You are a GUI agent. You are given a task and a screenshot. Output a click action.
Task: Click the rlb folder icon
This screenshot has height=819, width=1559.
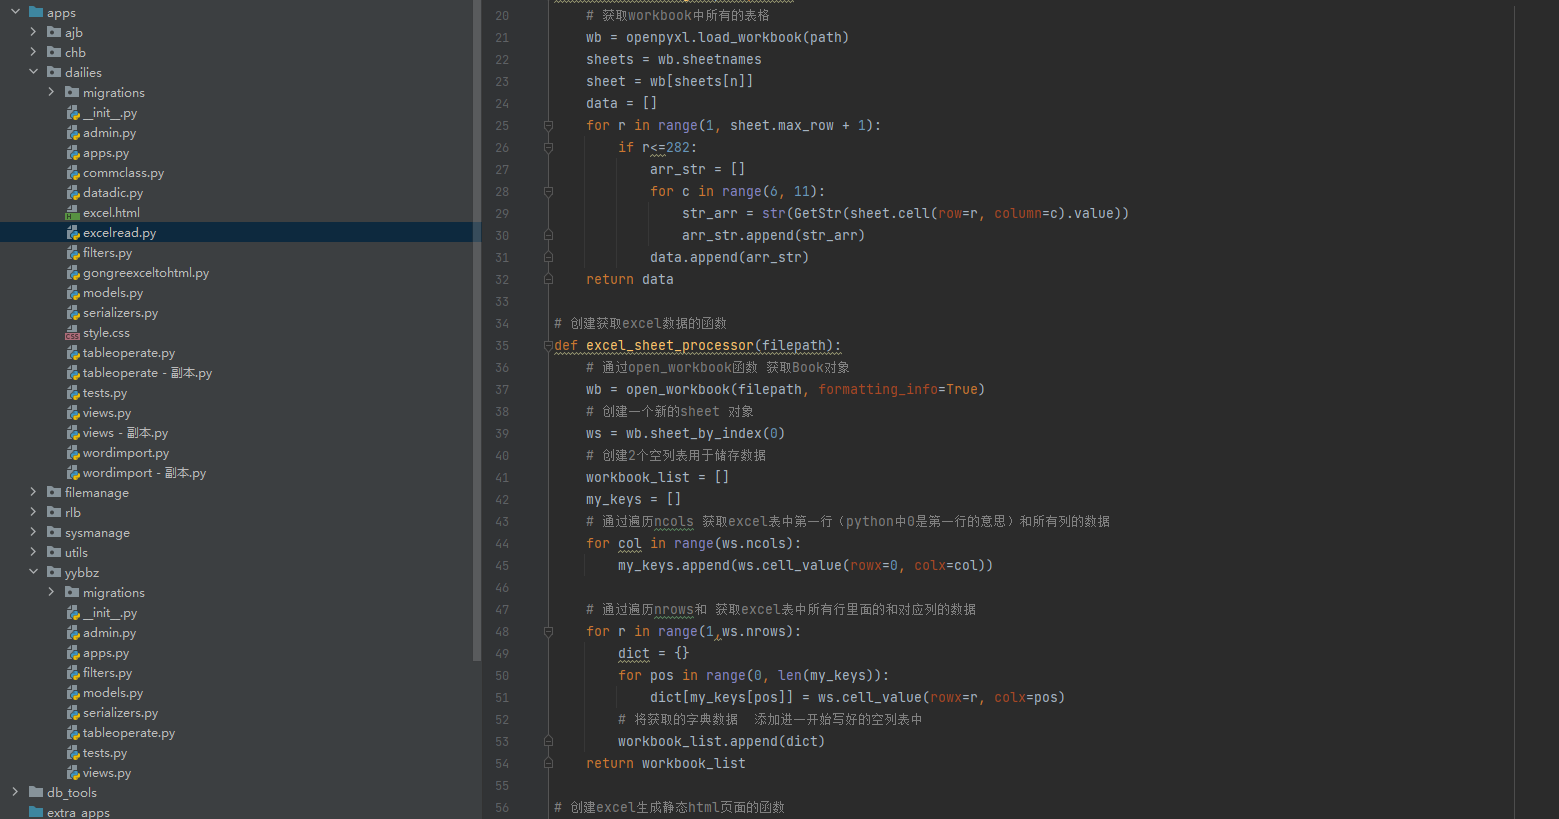tap(54, 512)
